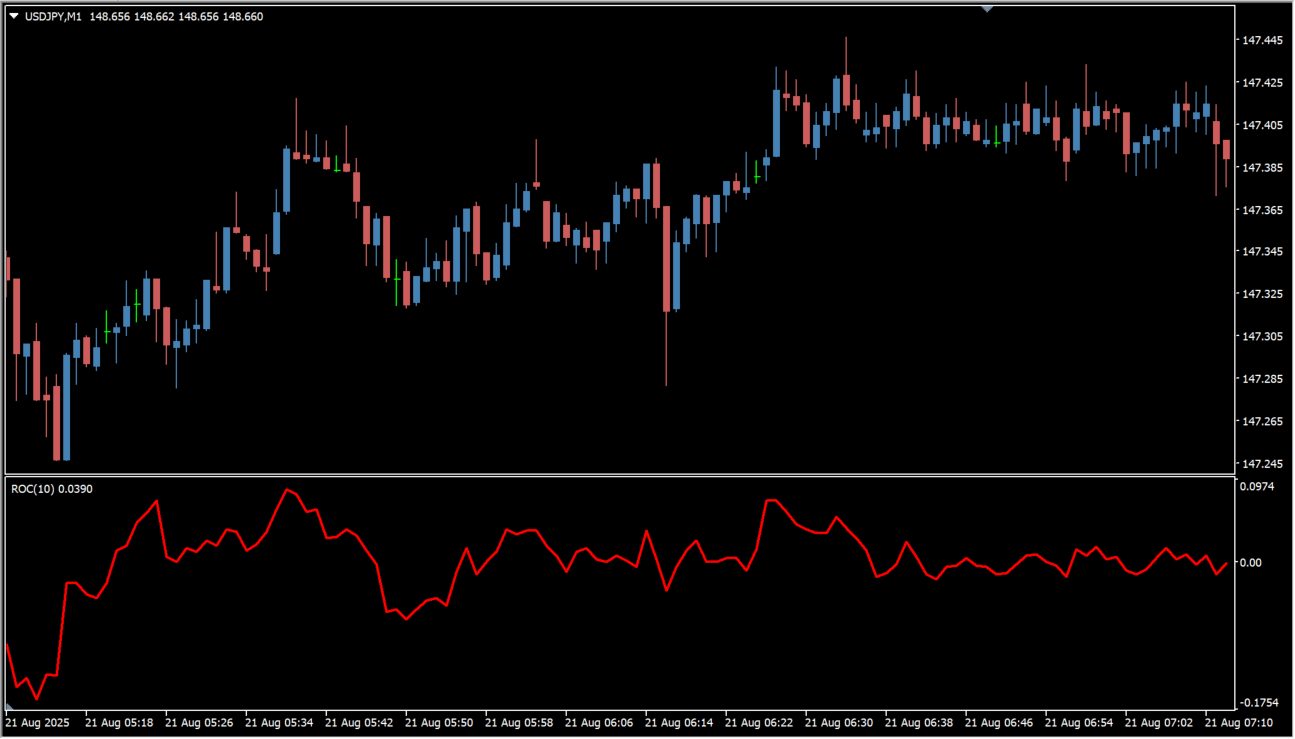Image resolution: width=1295 pixels, height=739 pixels.
Task: Click the 21 Aug 05:50 time label
Action: [439, 722]
